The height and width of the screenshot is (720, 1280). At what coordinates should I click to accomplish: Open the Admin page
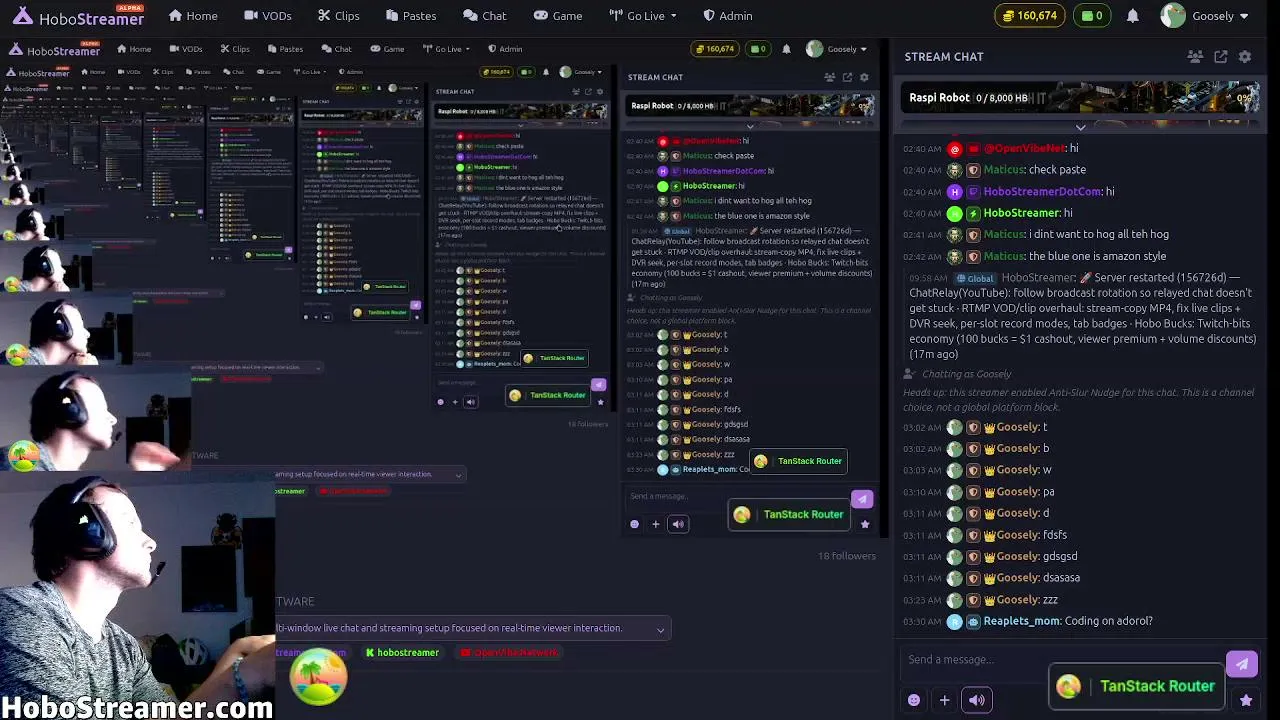pos(727,16)
